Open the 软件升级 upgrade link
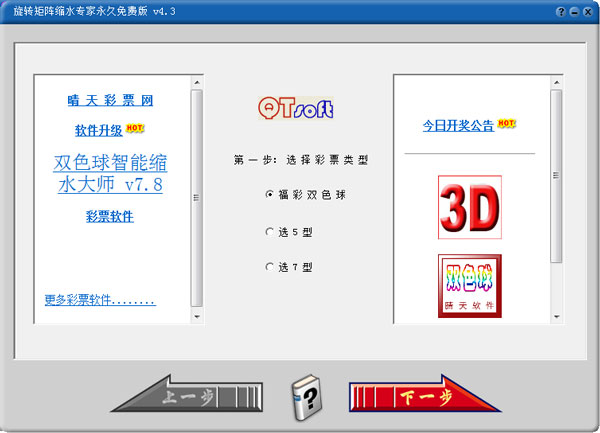 pyautogui.click(x=98, y=130)
